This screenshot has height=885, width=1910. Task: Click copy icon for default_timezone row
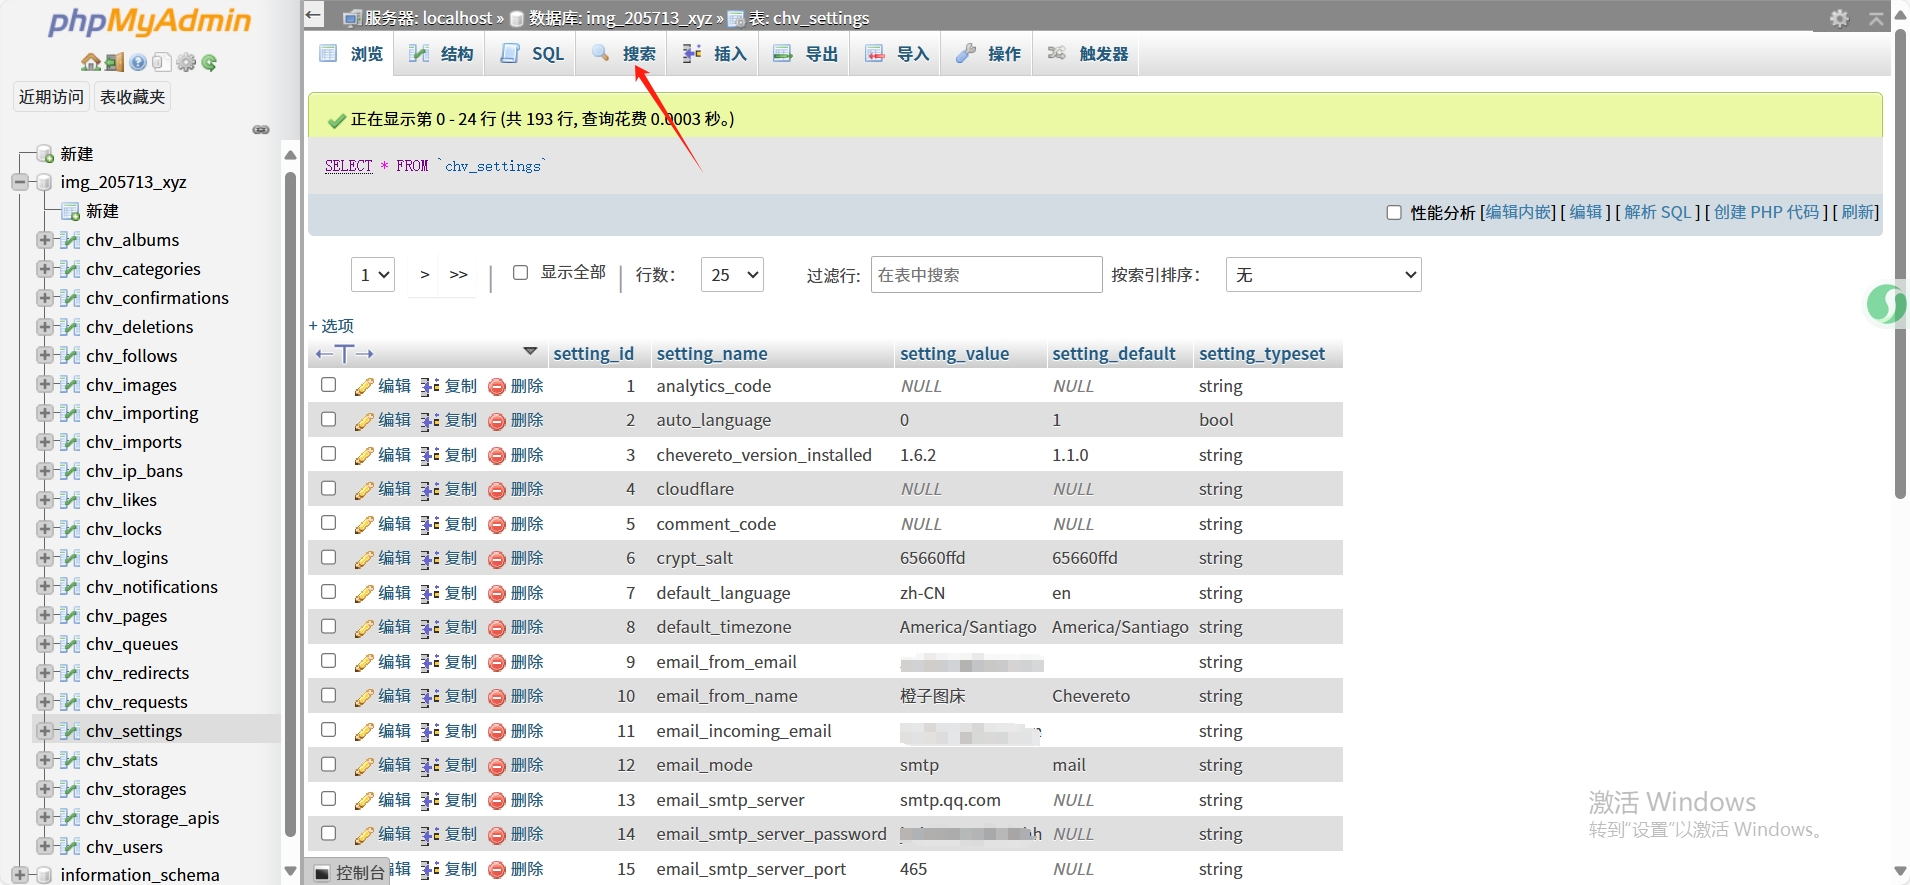[430, 628]
